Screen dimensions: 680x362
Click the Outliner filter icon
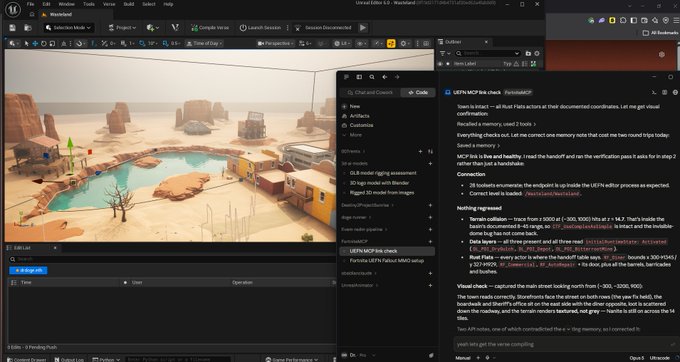pyautogui.click(x=443, y=53)
